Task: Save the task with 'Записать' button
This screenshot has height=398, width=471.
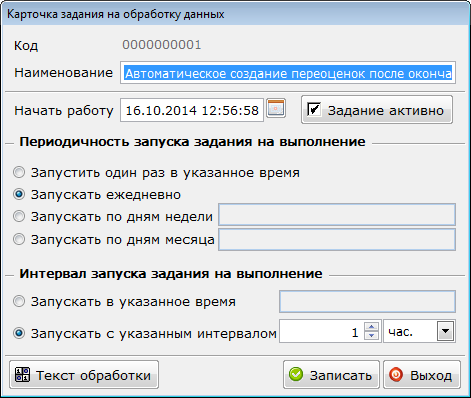Action: [331, 375]
